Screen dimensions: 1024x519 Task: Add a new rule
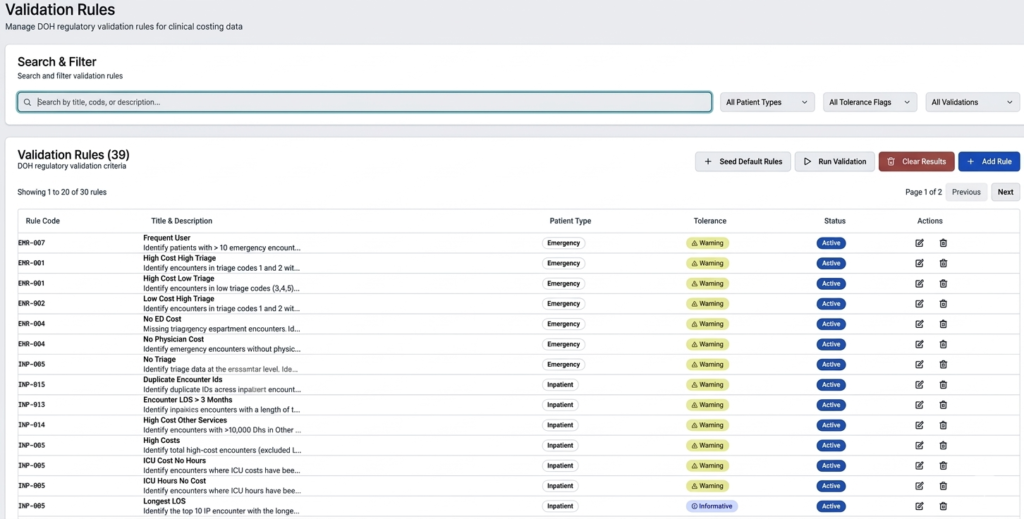click(x=989, y=161)
